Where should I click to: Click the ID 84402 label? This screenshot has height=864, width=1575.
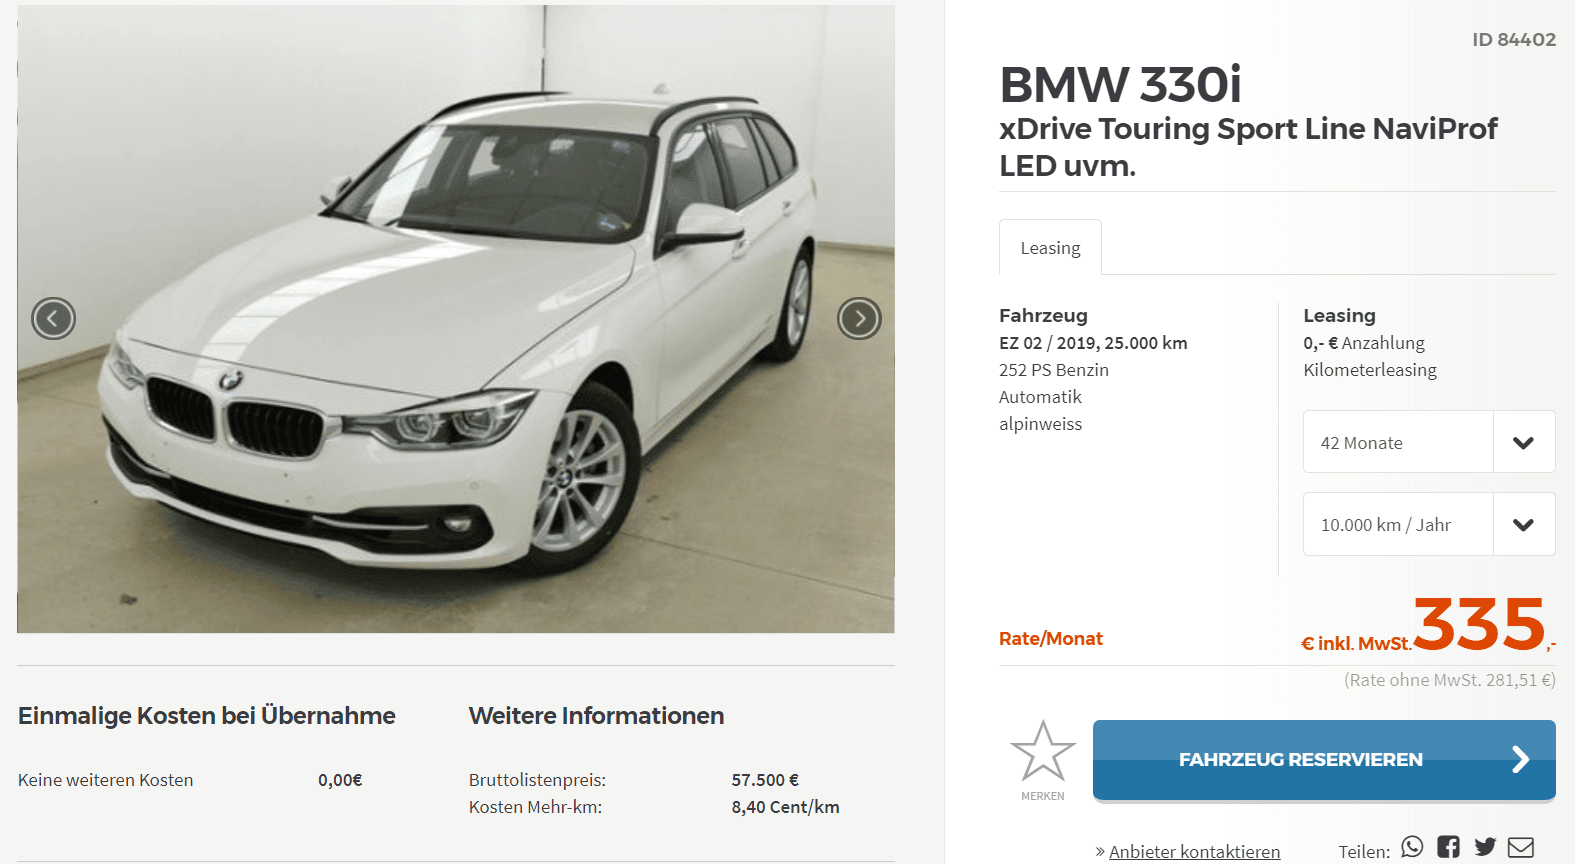(1514, 40)
